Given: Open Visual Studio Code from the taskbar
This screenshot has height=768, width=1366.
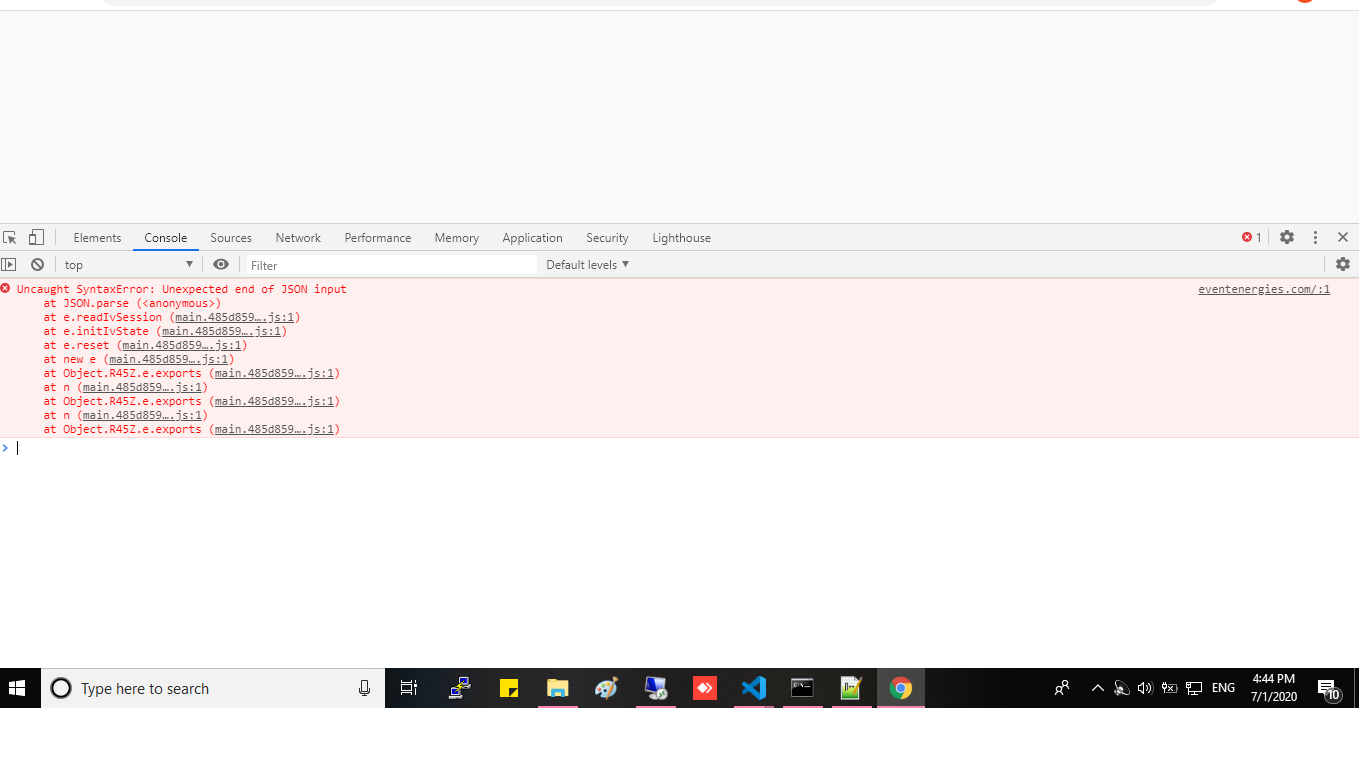Looking at the screenshot, I should pyautogui.click(x=754, y=688).
